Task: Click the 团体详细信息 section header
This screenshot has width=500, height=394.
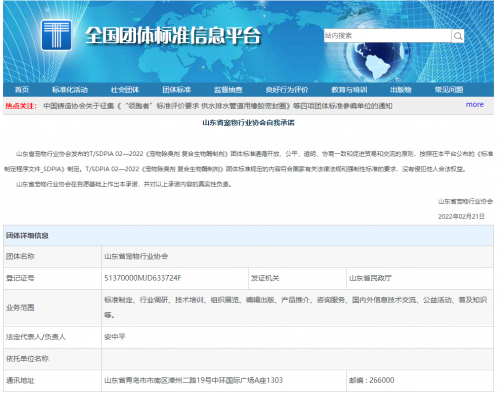Action: [248, 236]
